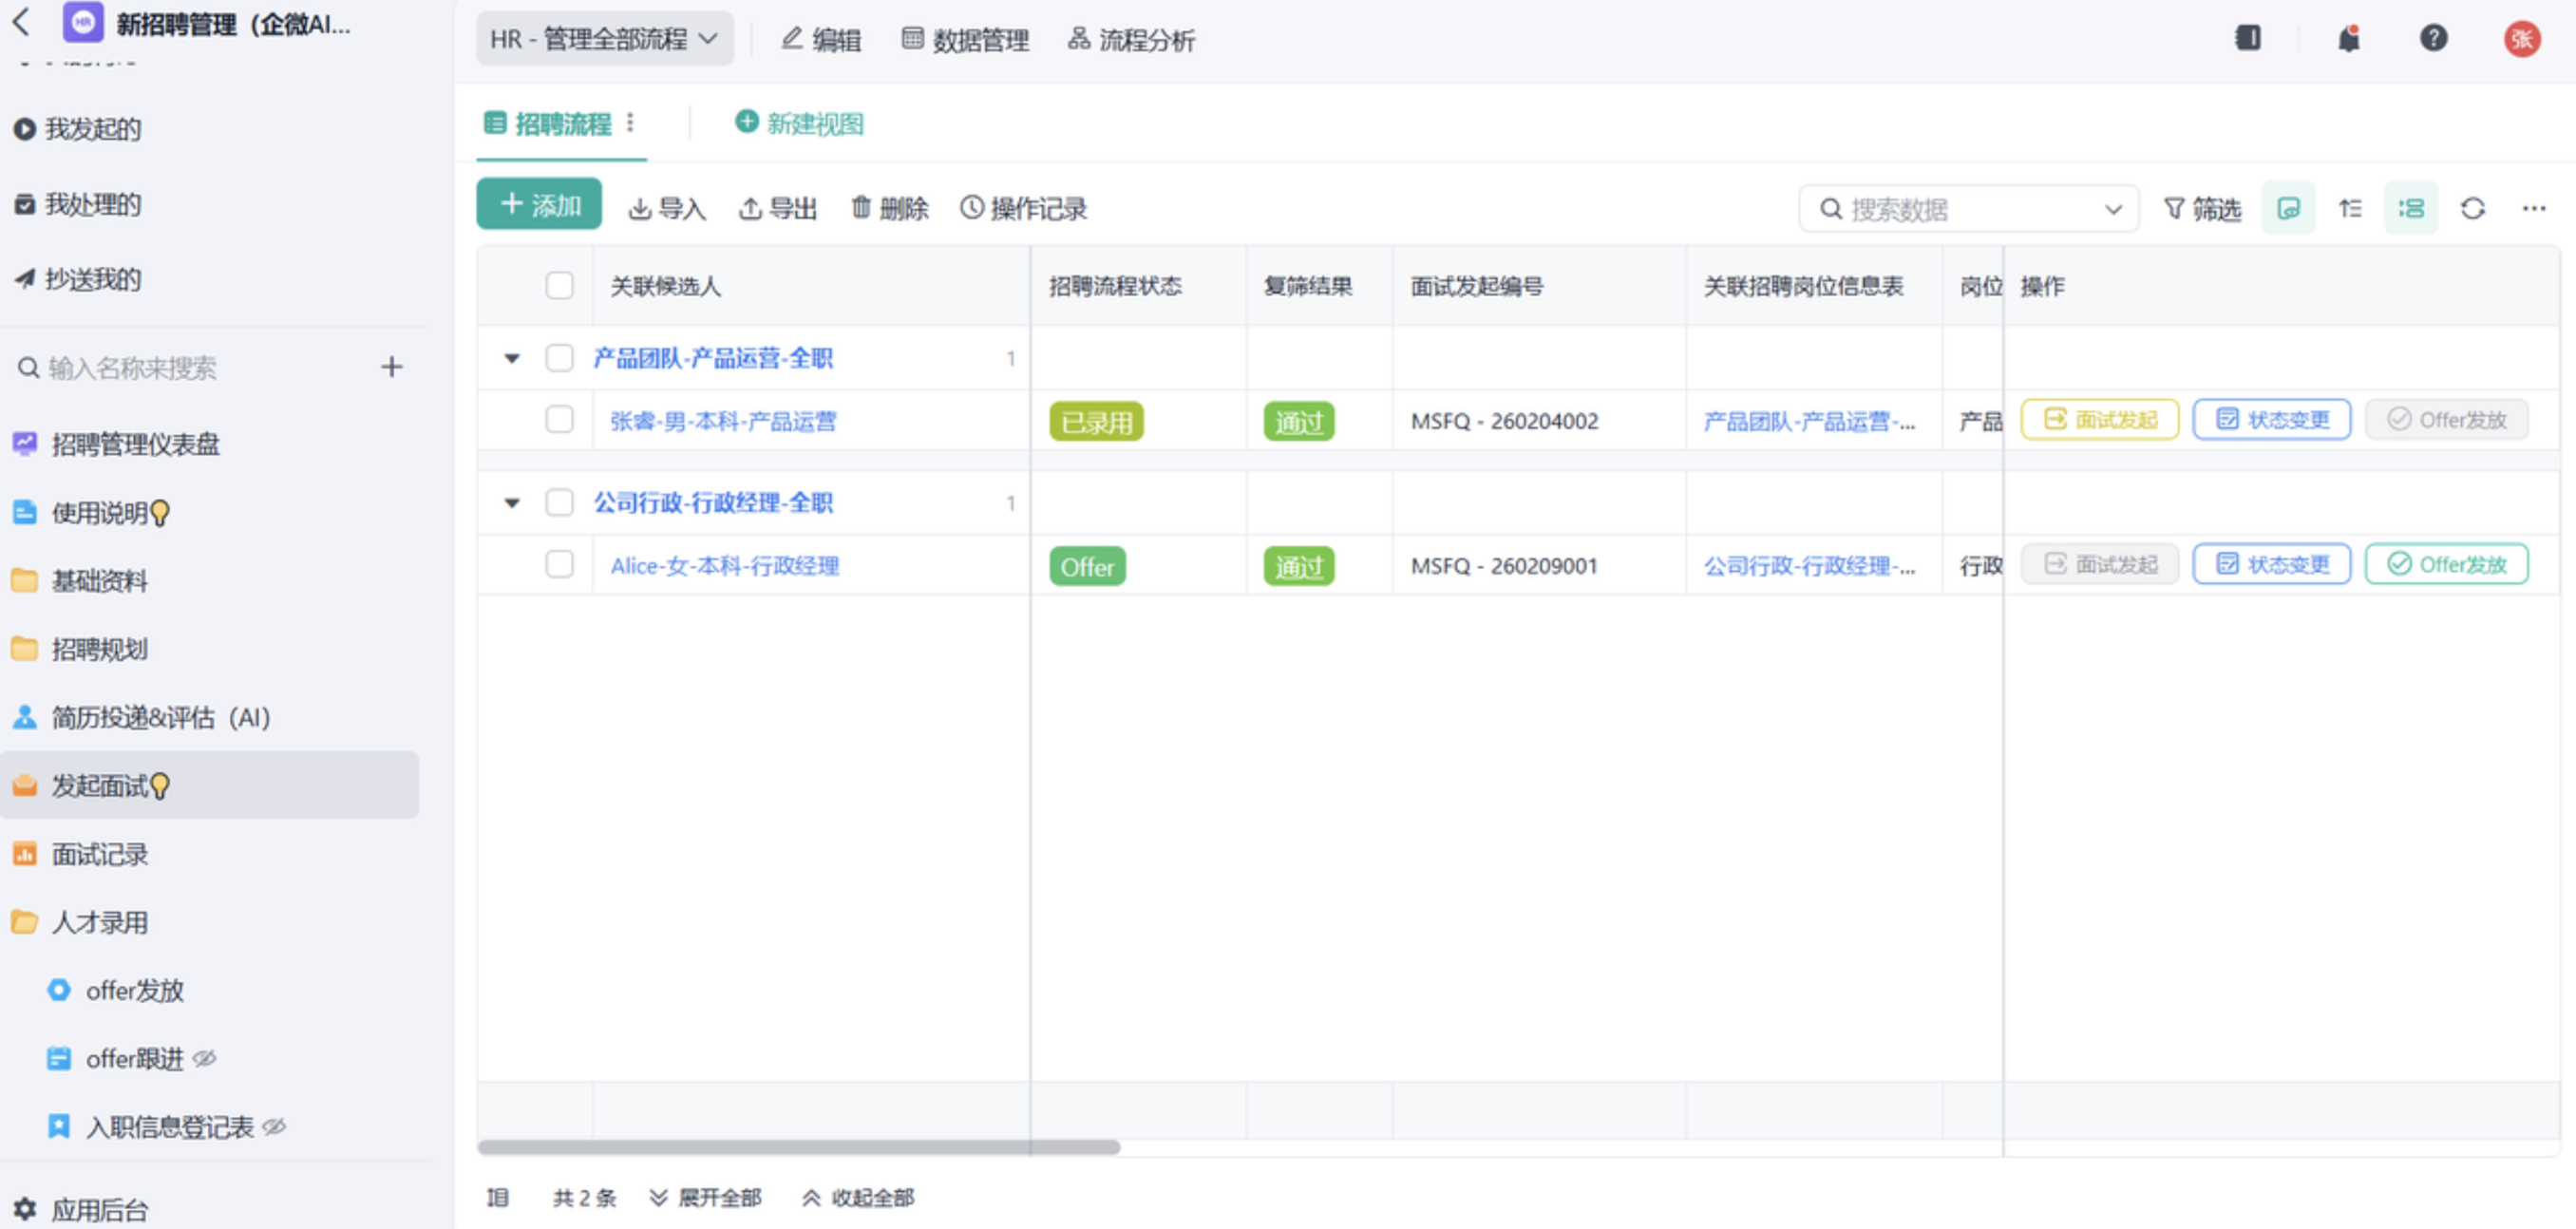Open the red user avatar
Image resolution: width=2576 pixels, height=1229 pixels.
(x=2521, y=39)
